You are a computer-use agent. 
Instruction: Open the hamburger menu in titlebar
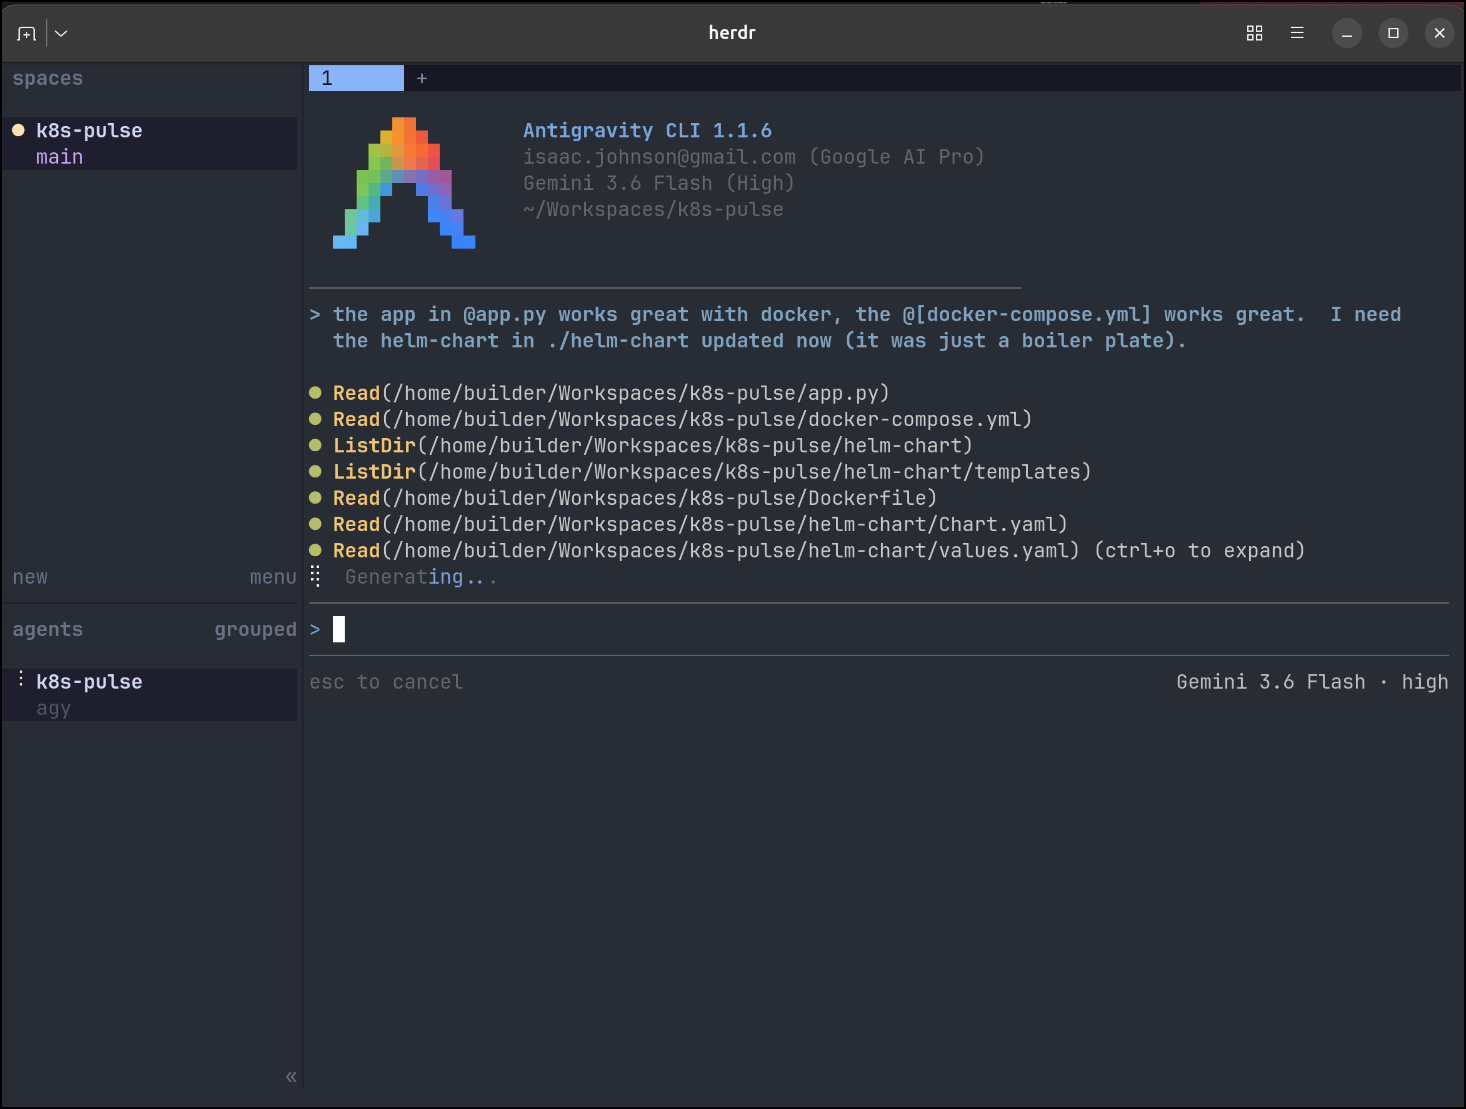click(x=1297, y=33)
